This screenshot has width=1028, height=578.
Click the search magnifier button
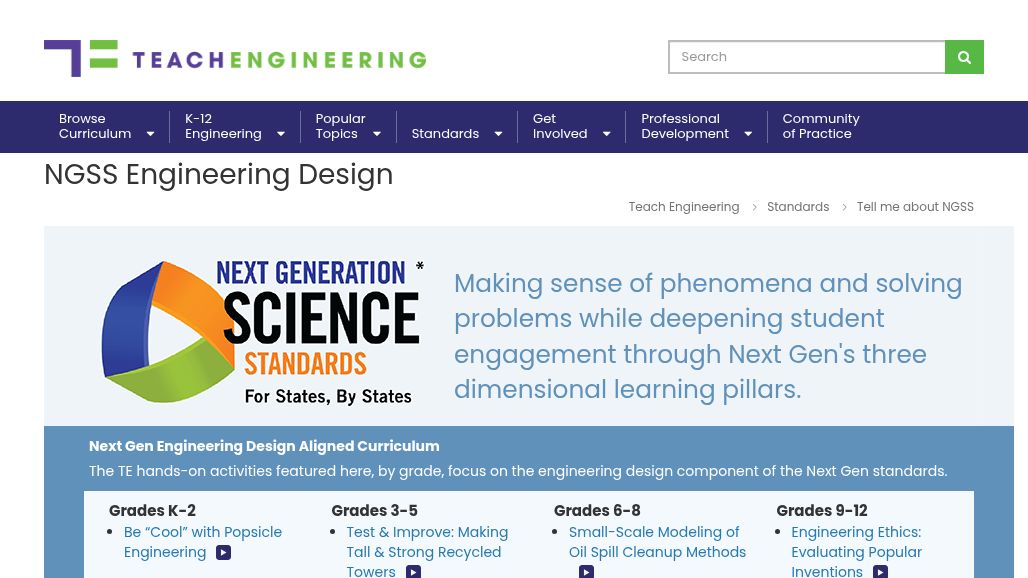[964, 57]
